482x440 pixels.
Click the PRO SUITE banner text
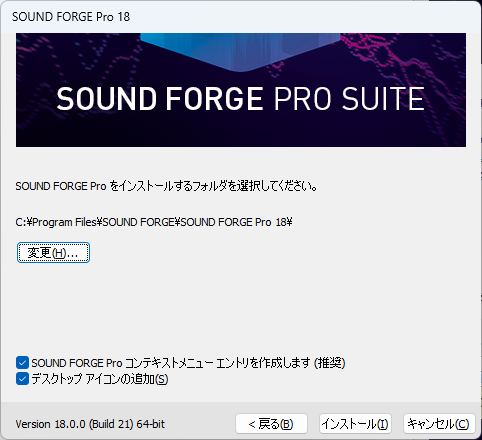pos(349,99)
